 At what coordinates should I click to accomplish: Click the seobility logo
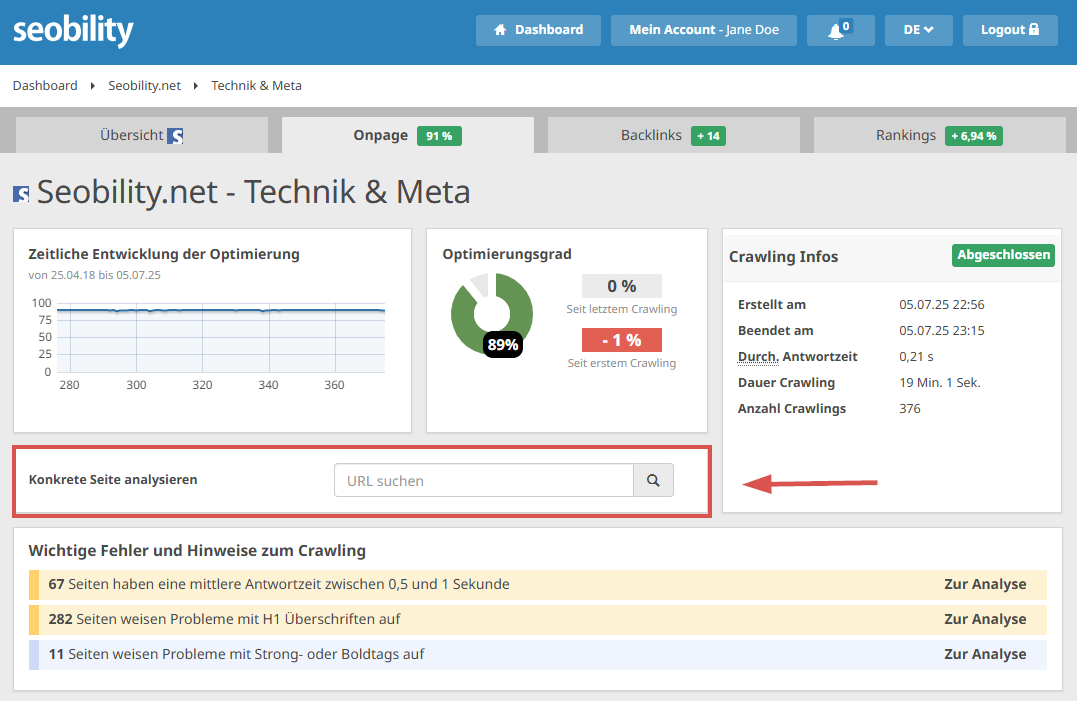(73, 30)
